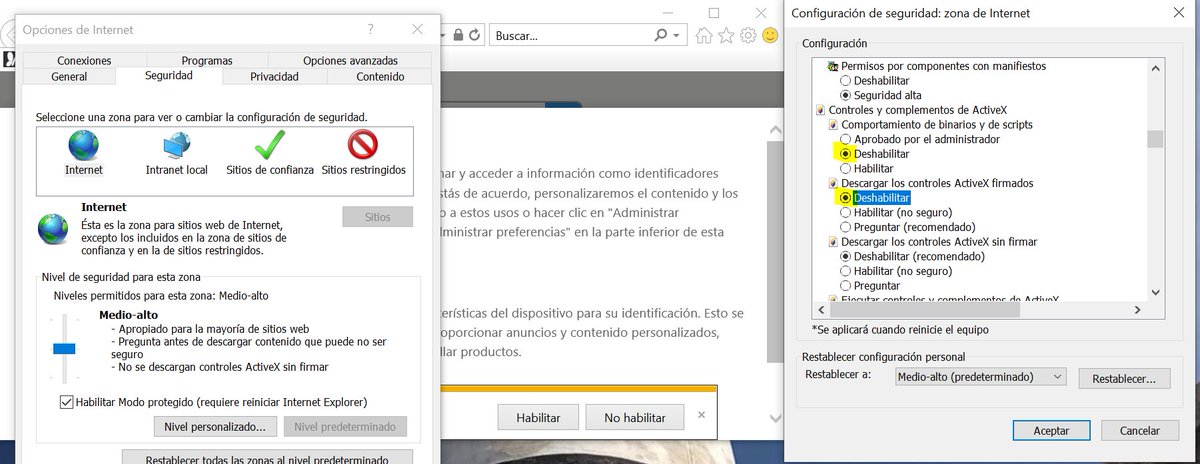Dismiss the notification bar with its X
This screenshot has height=464, width=1200.
(701, 414)
